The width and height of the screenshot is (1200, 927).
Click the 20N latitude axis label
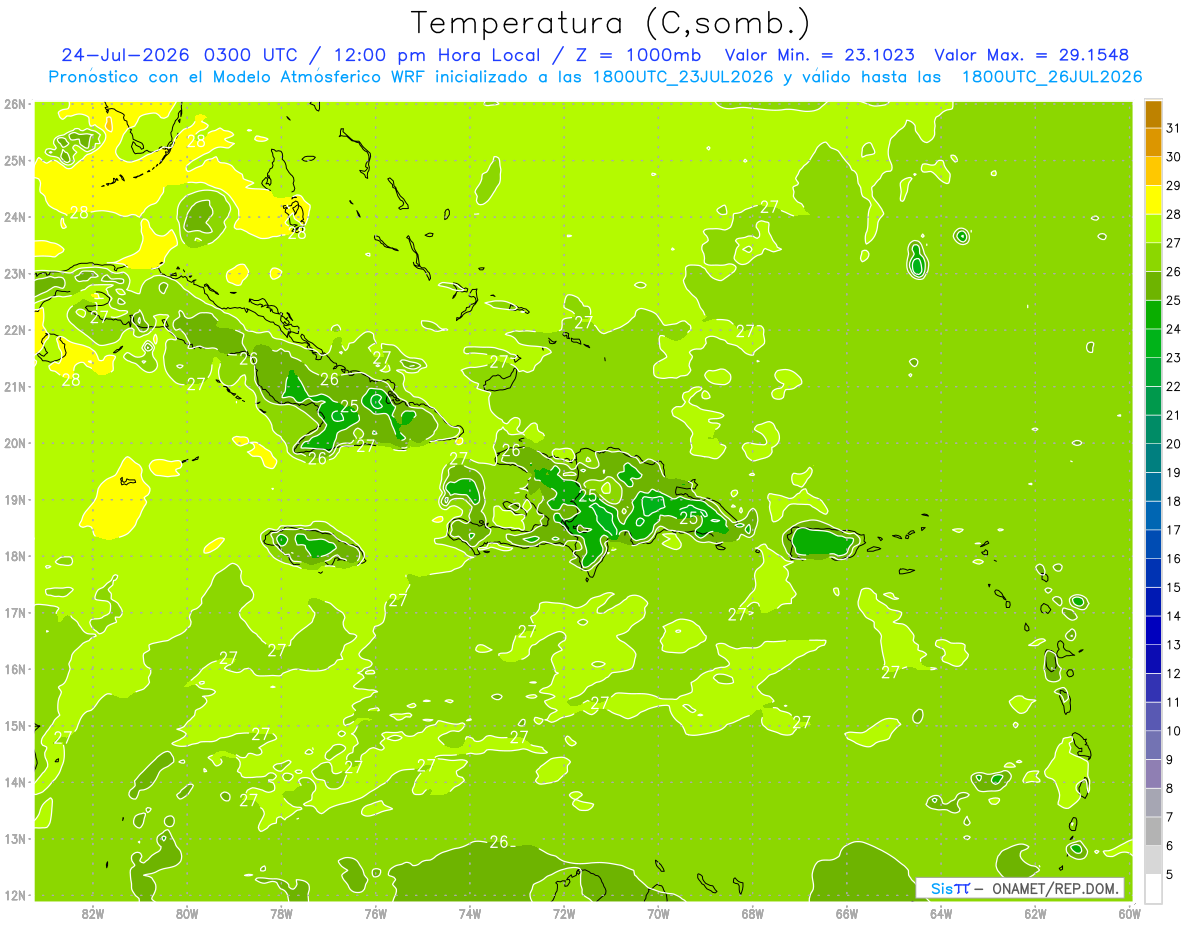(x=15, y=443)
